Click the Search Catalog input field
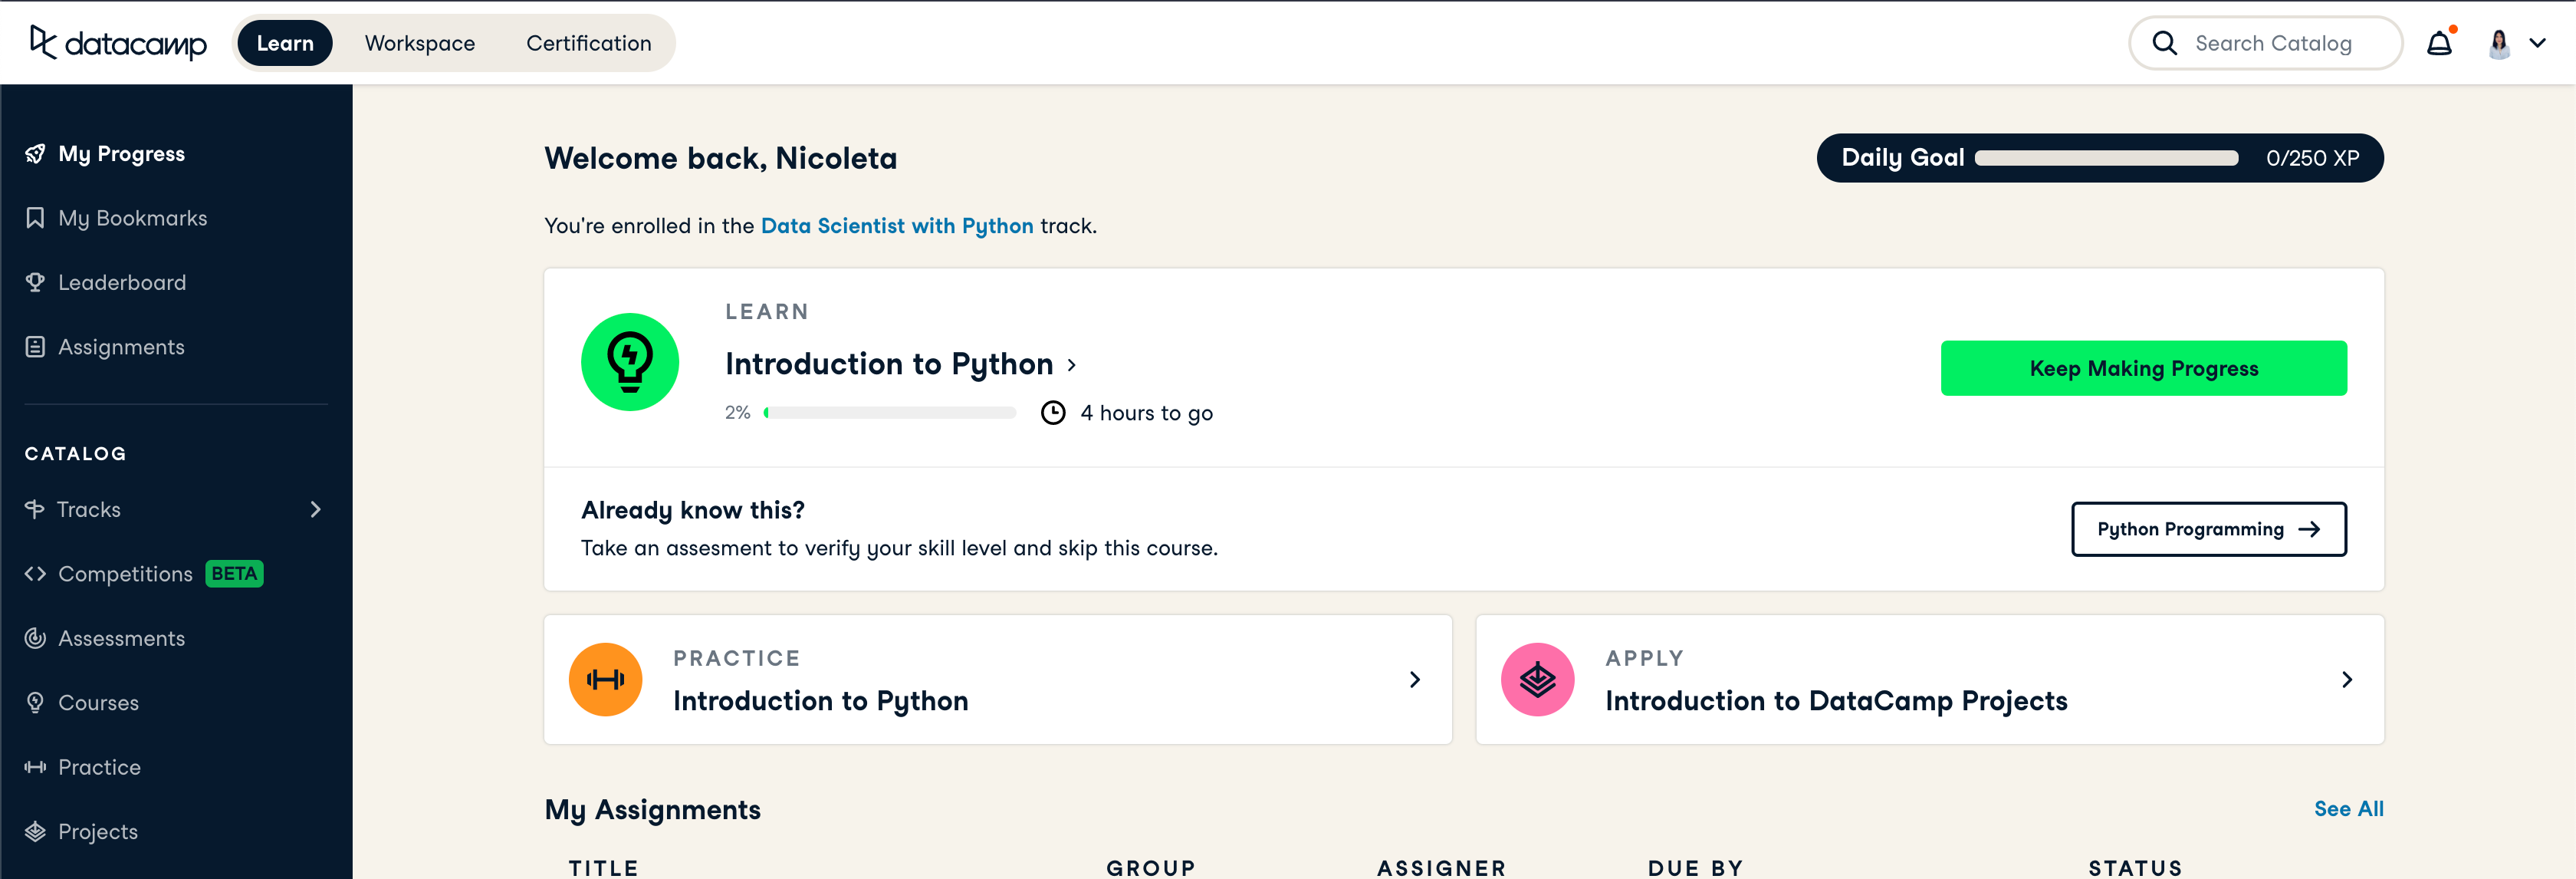 [2265, 43]
